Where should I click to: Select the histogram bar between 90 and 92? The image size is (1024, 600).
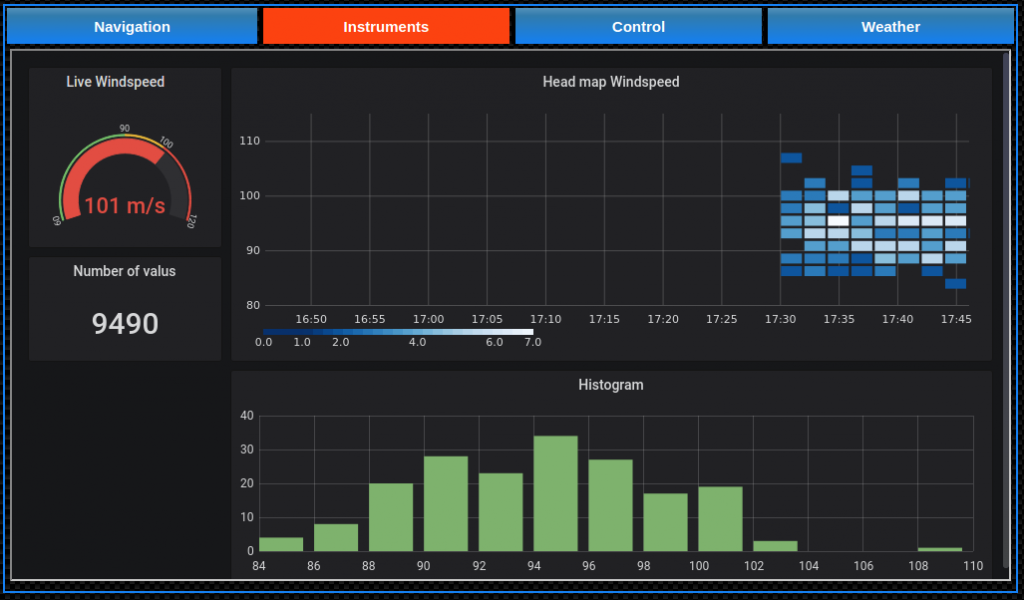445,503
